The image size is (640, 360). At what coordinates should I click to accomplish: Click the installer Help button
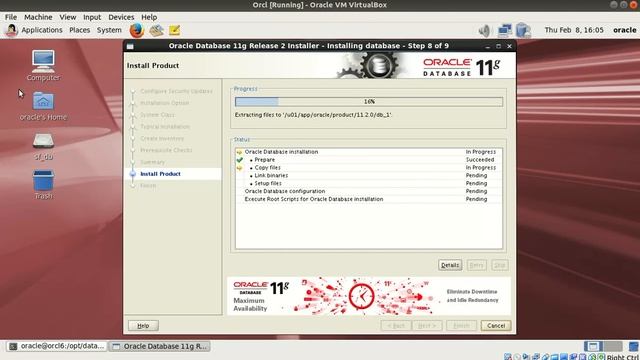[143, 326]
